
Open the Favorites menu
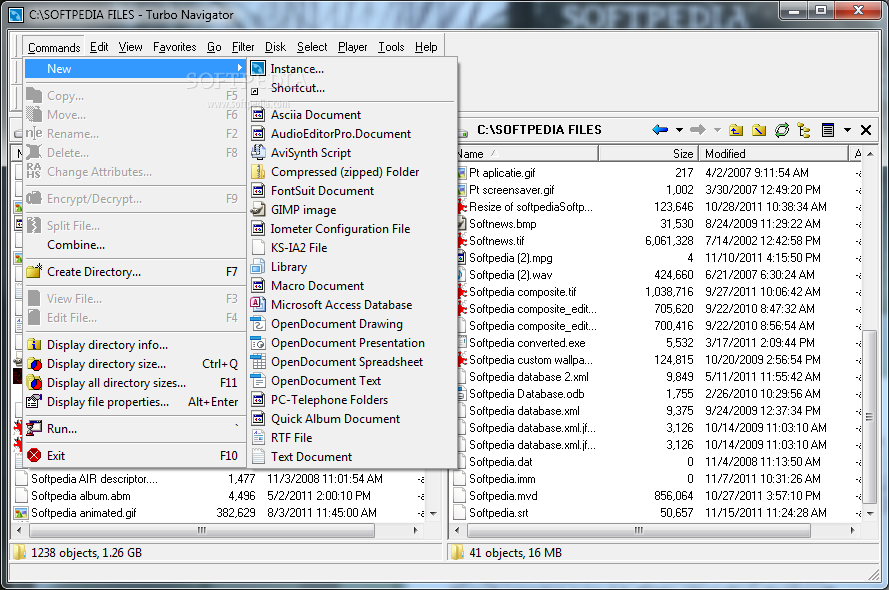175,47
